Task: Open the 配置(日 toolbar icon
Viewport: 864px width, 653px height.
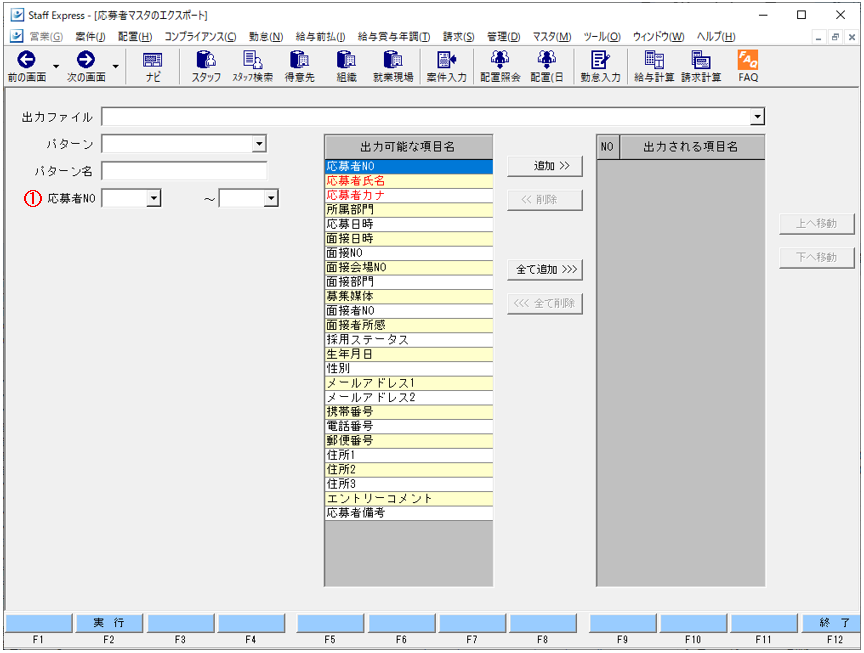Action: point(547,66)
